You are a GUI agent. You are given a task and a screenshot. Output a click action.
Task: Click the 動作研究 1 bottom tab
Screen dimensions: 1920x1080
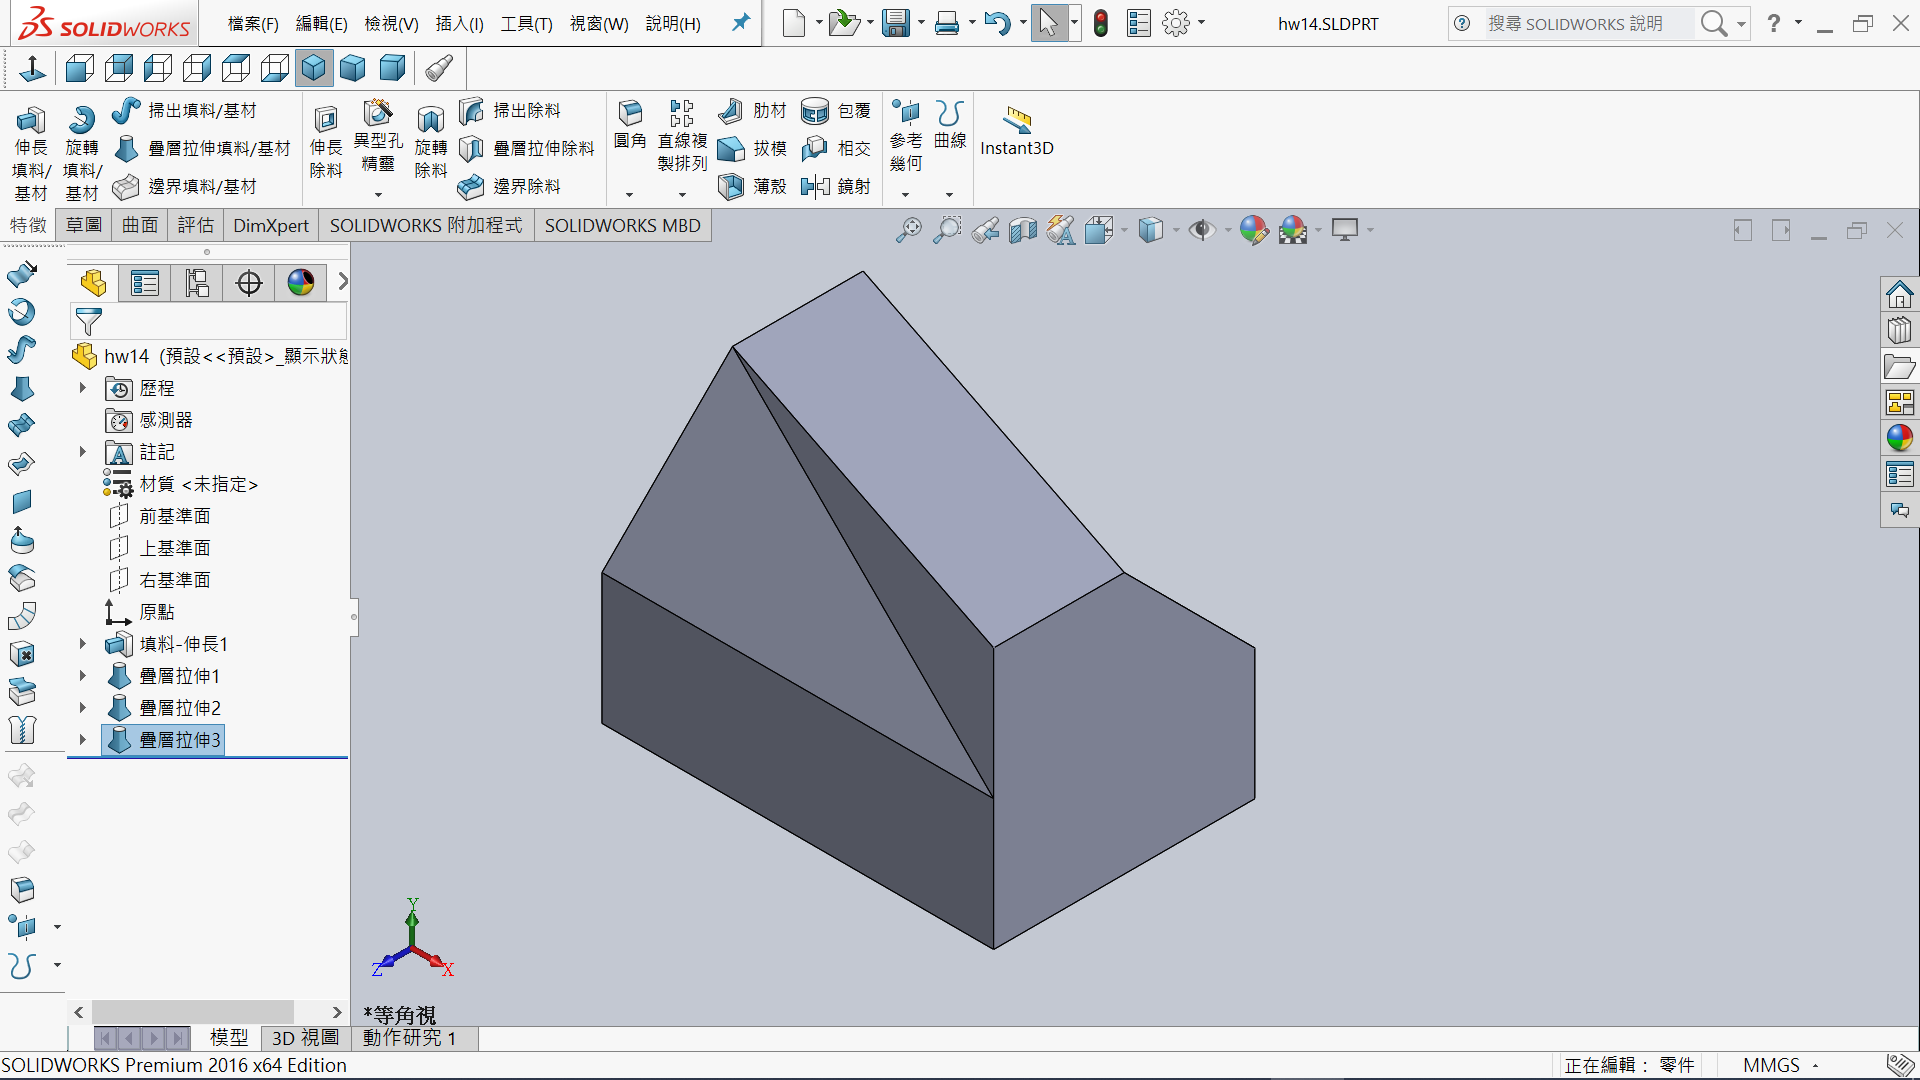click(x=409, y=1038)
